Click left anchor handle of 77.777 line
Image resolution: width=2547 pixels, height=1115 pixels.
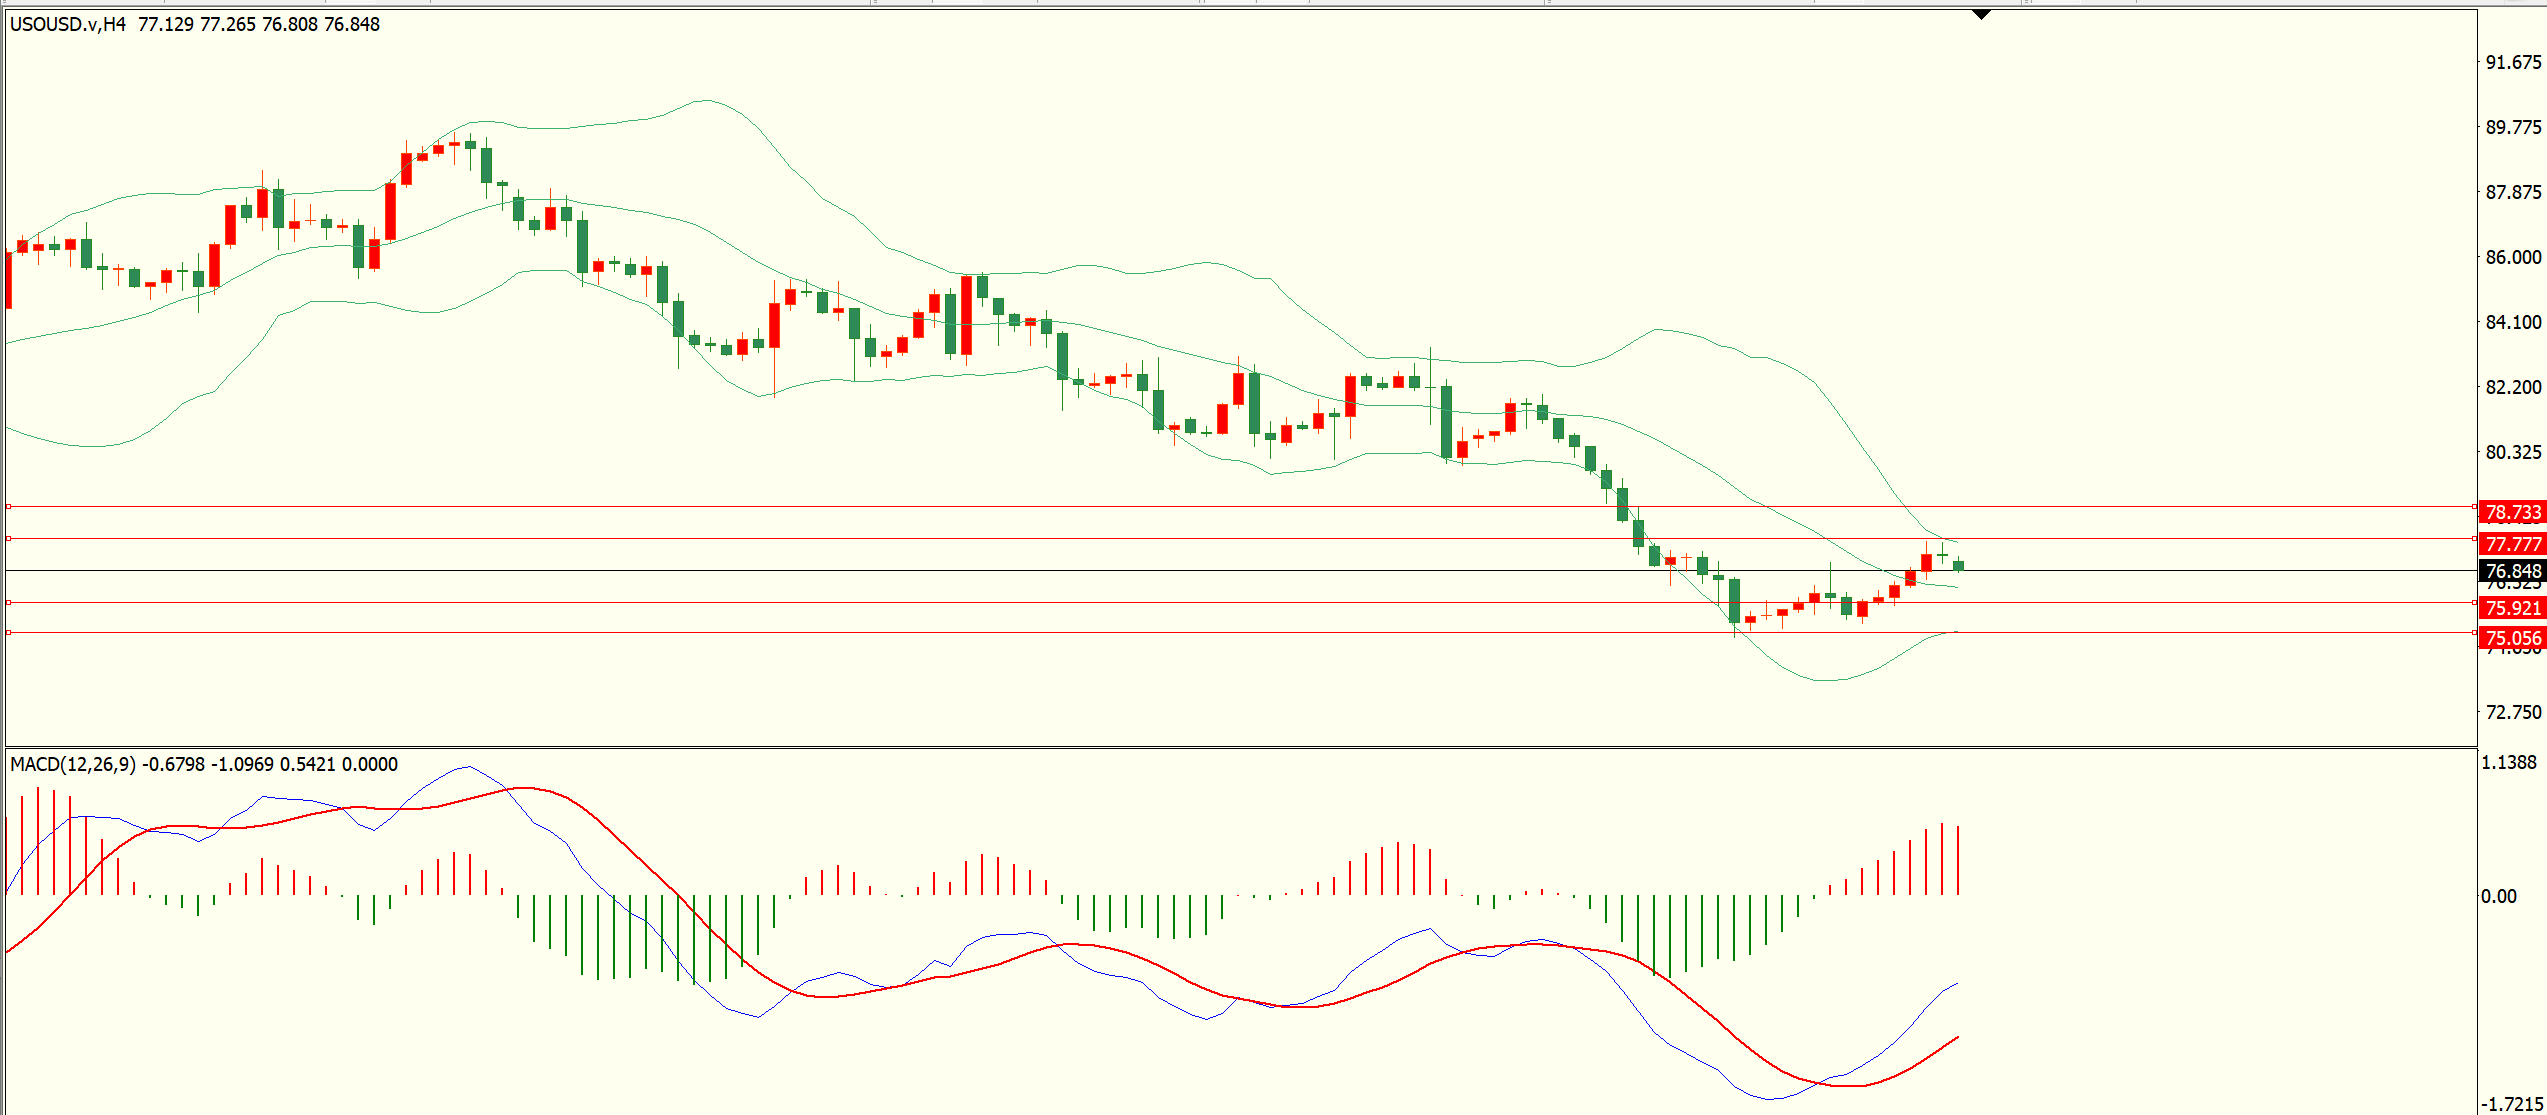[x=9, y=539]
